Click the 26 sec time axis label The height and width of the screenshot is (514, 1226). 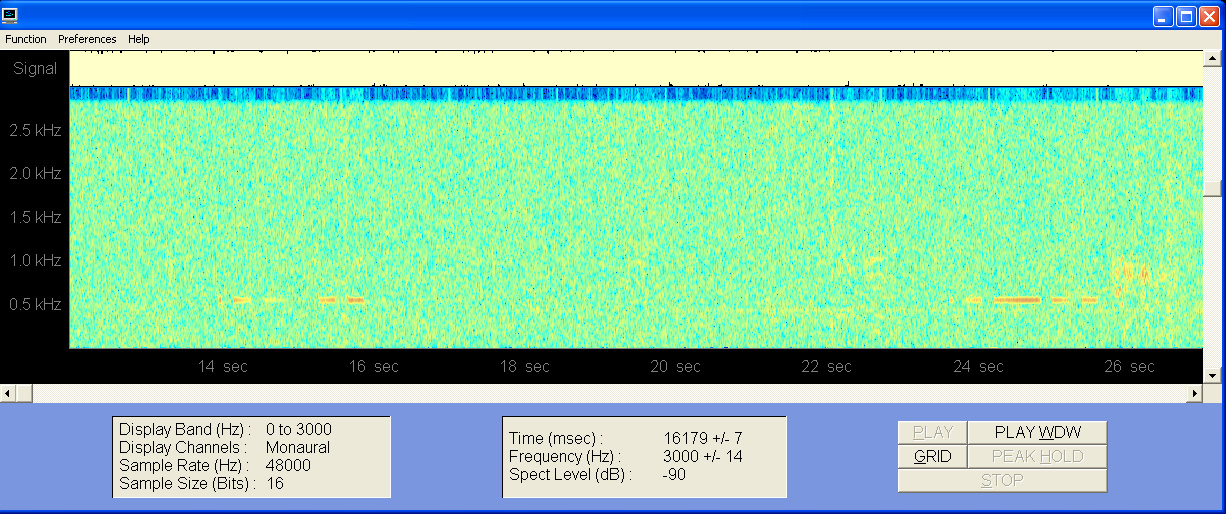pos(1129,367)
